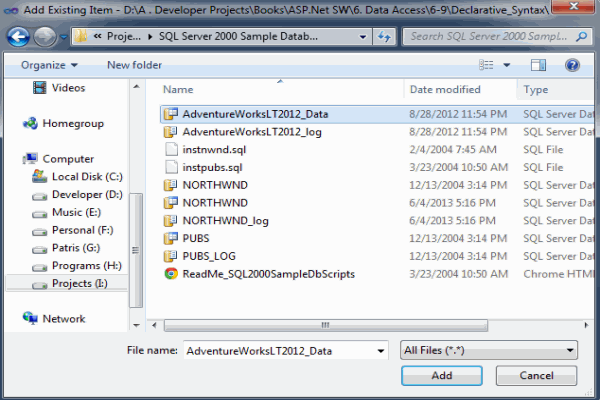Viewport: 600px width, 400px height.
Task: Click file list scroll right arrow
Action: 586,326
